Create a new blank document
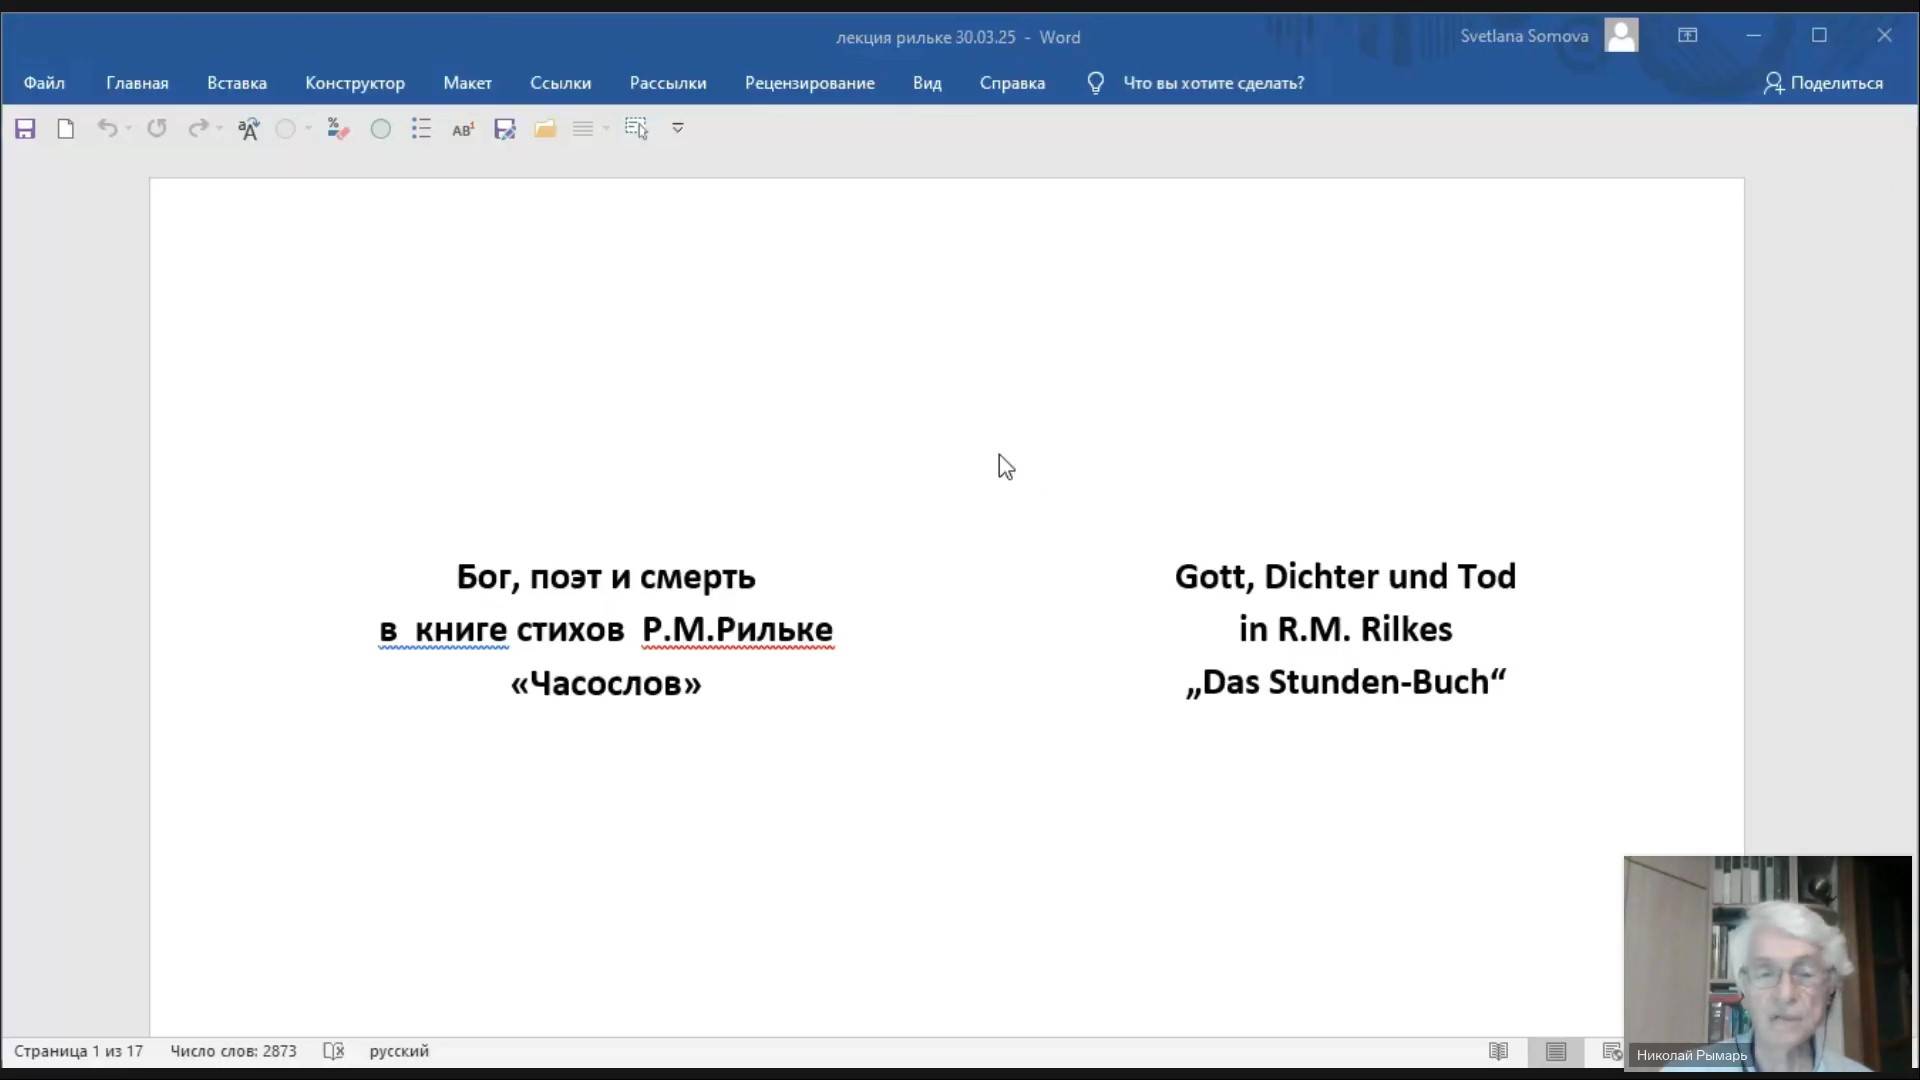Screen dimensions: 1920x1080 pyautogui.click(x=66, y=129)
